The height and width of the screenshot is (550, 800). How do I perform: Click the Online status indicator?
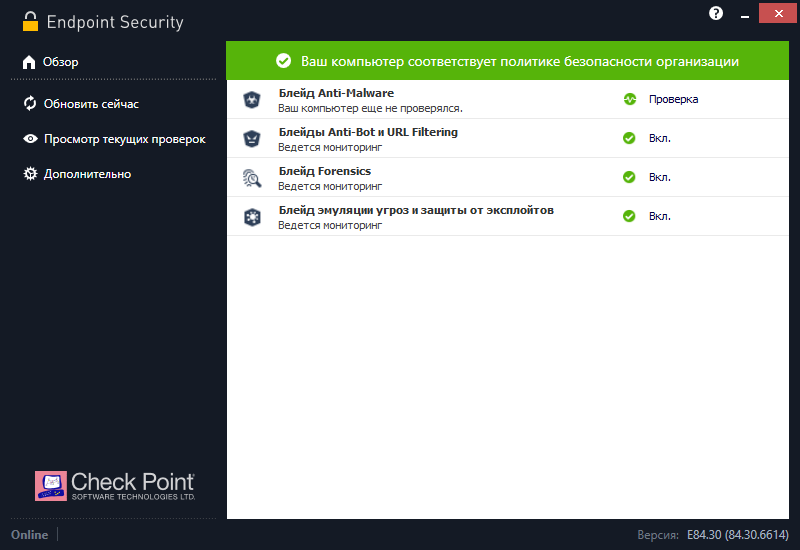tap(30, 535)
